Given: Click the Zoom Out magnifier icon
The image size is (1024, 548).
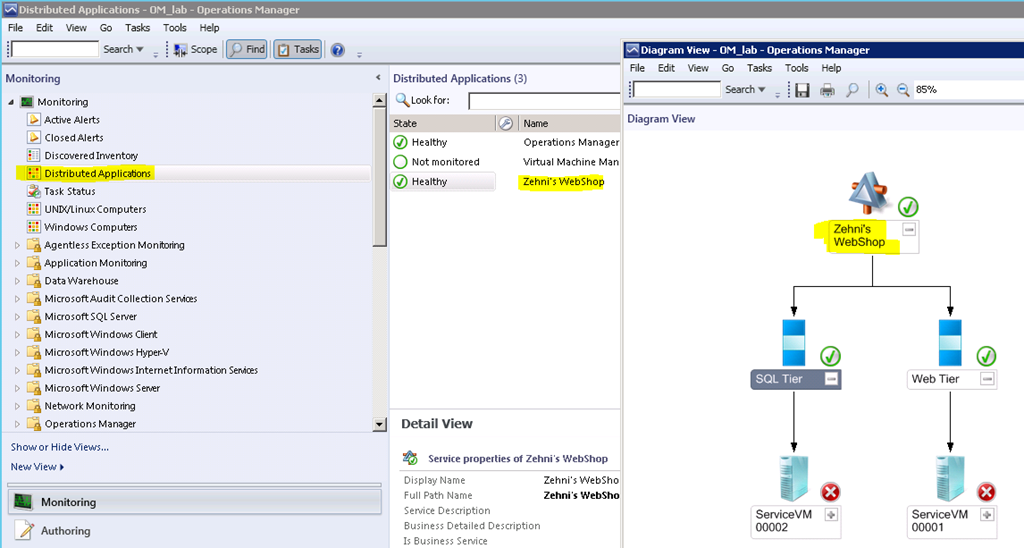Looking at the screenshot, I should 902,90.
